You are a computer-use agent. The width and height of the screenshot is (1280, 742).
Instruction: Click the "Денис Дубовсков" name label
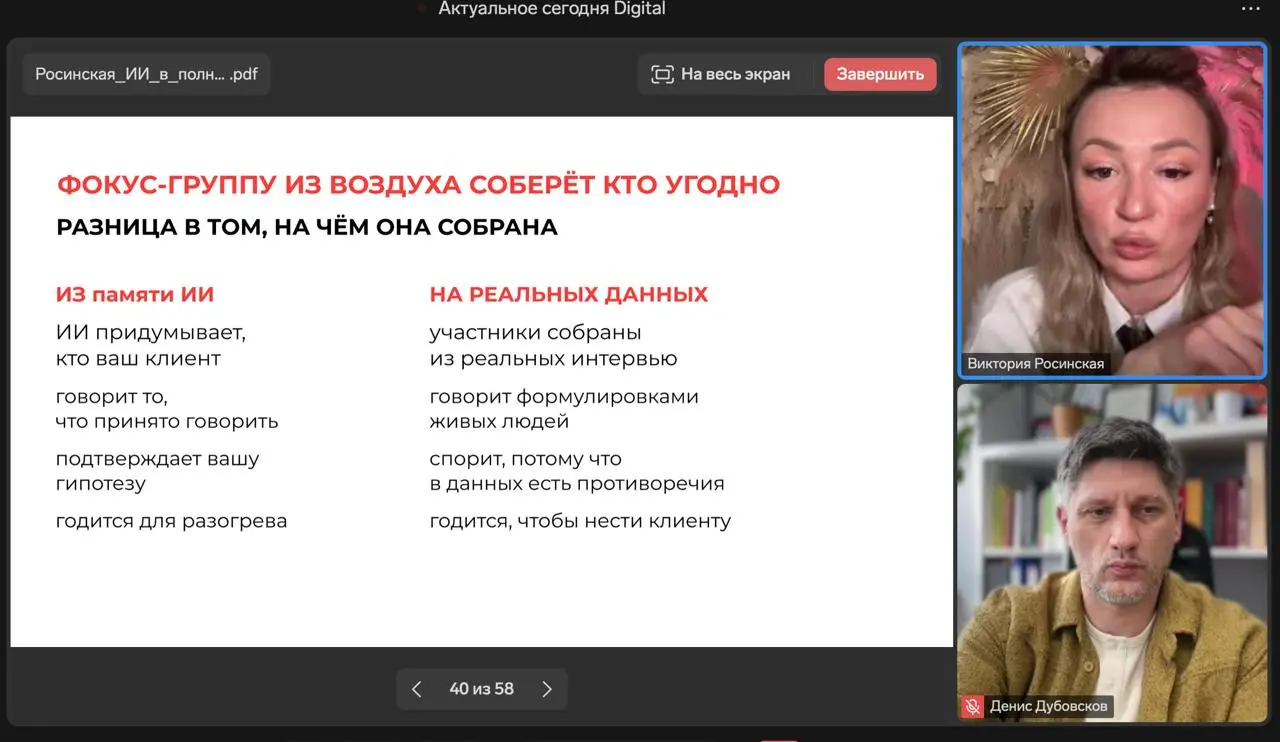(1049, 706)
